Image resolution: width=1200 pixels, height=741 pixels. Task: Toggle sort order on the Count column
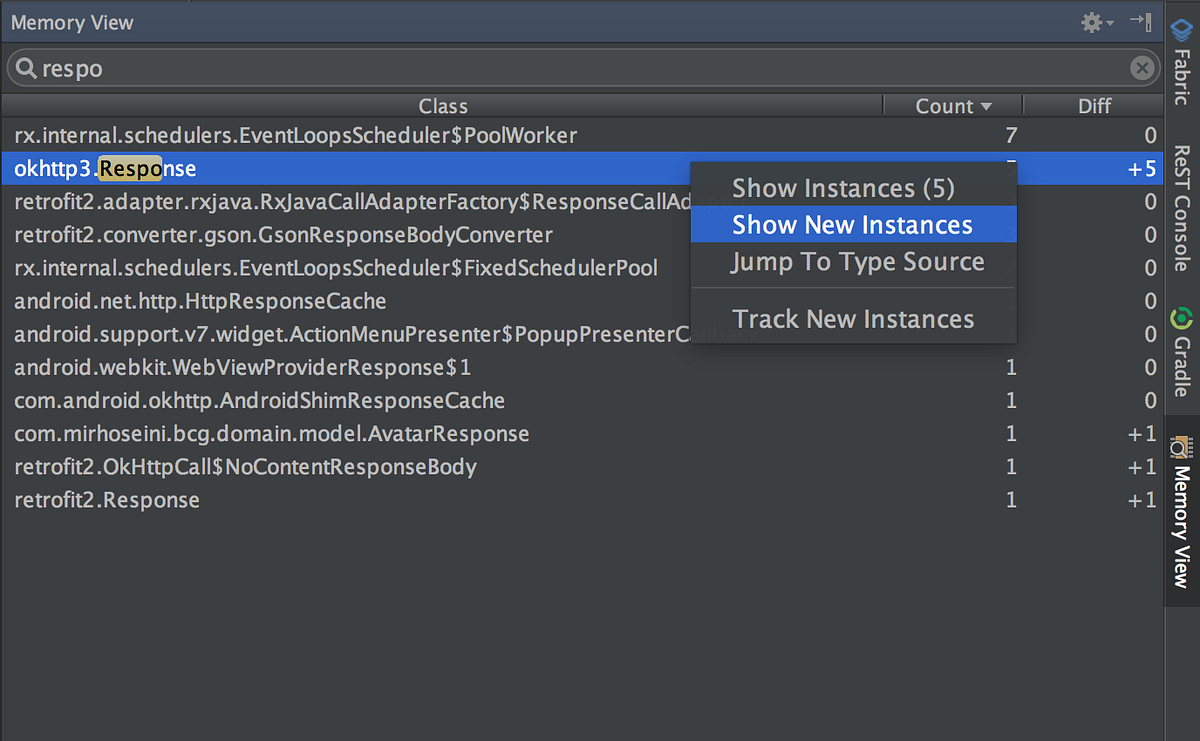[x=952, y=105]
